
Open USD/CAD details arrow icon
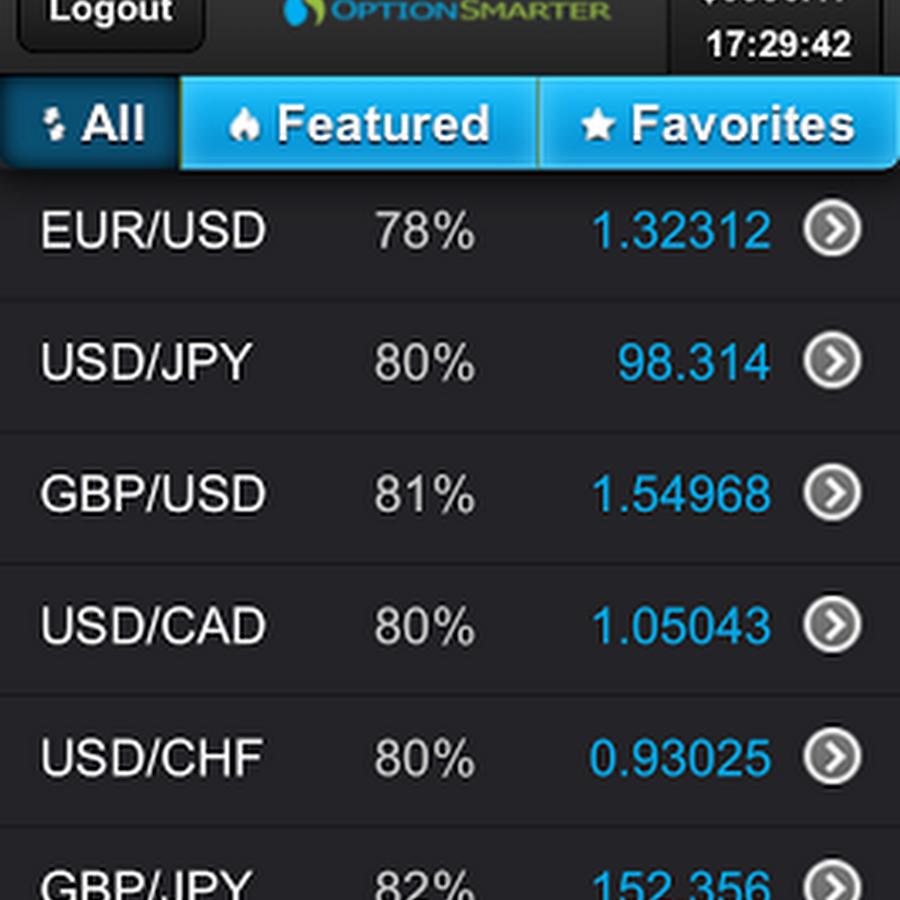(832, 625)
